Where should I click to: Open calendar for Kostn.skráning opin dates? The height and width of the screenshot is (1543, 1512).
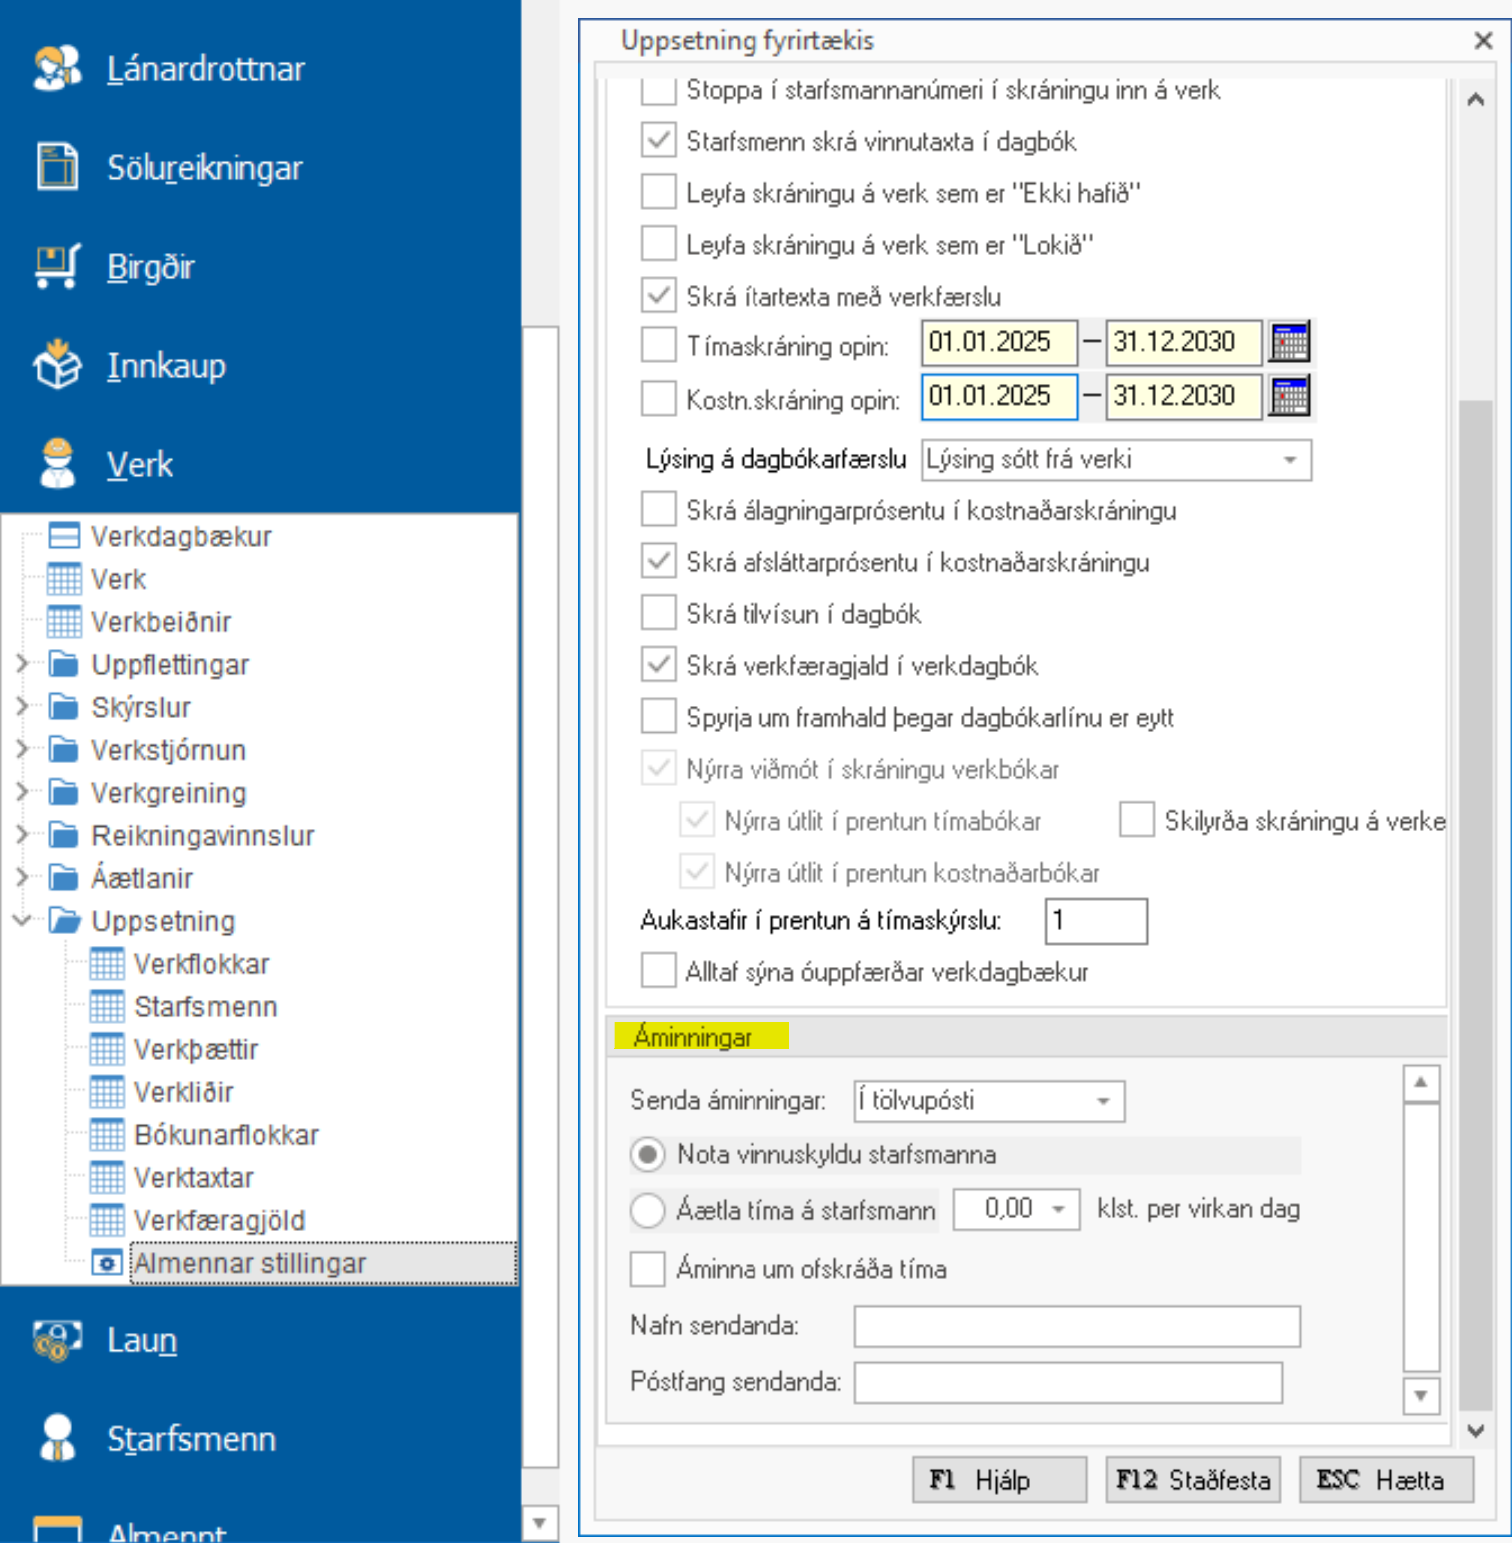pos(1289,397)
